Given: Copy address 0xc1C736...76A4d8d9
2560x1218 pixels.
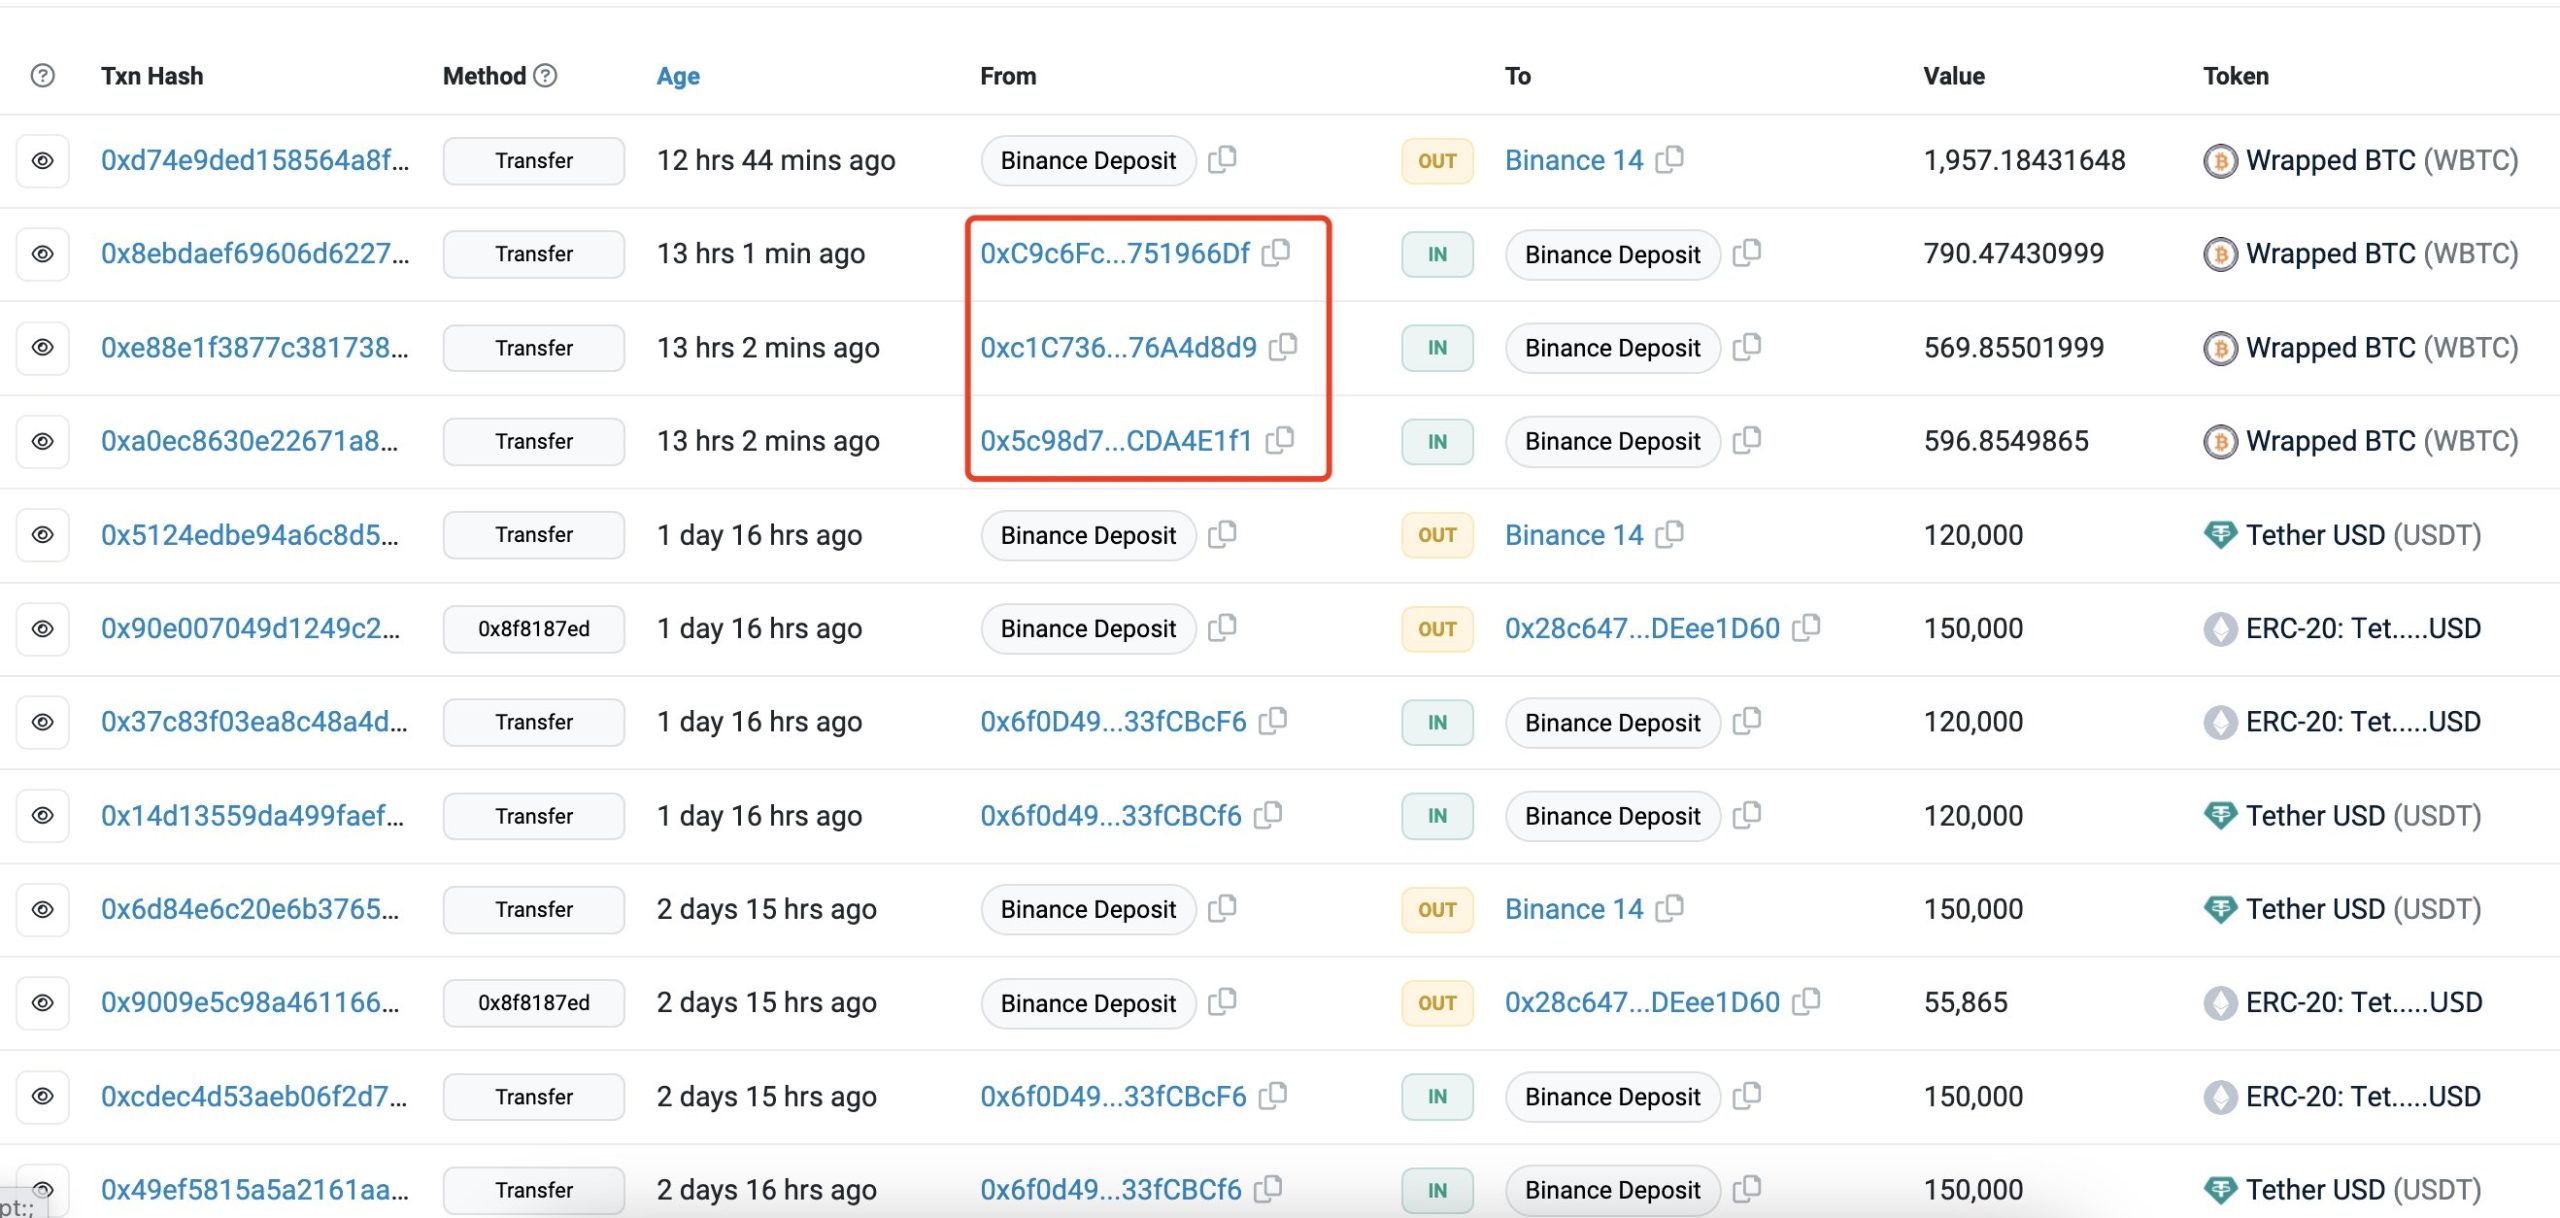Looking at the screenshot, I should tap(1283, 346).
